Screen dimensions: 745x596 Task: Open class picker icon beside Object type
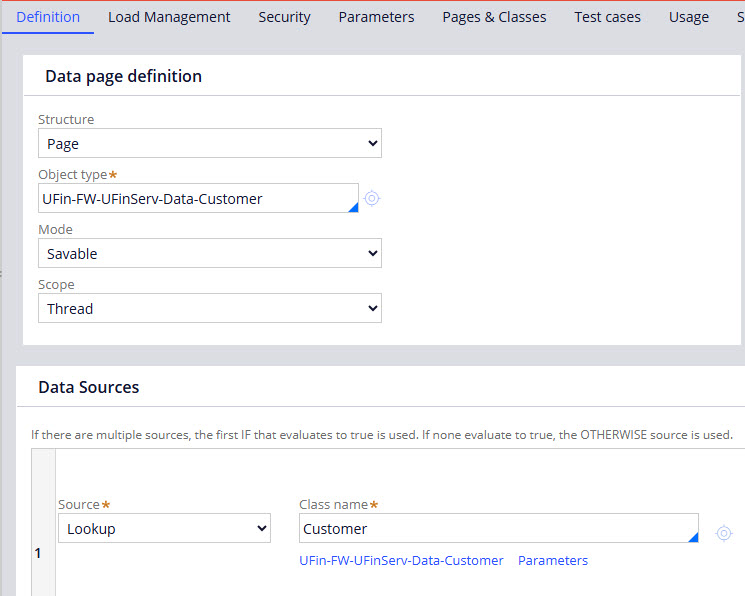click(x=372, y=198)
